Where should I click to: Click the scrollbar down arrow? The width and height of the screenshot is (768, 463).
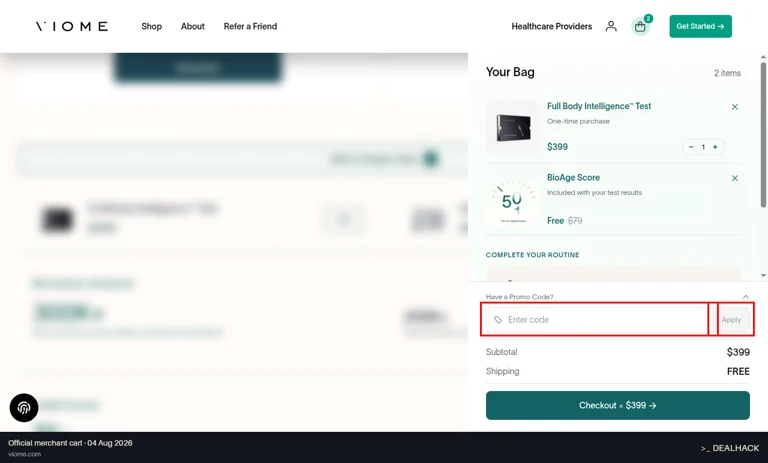pos(763,275)
